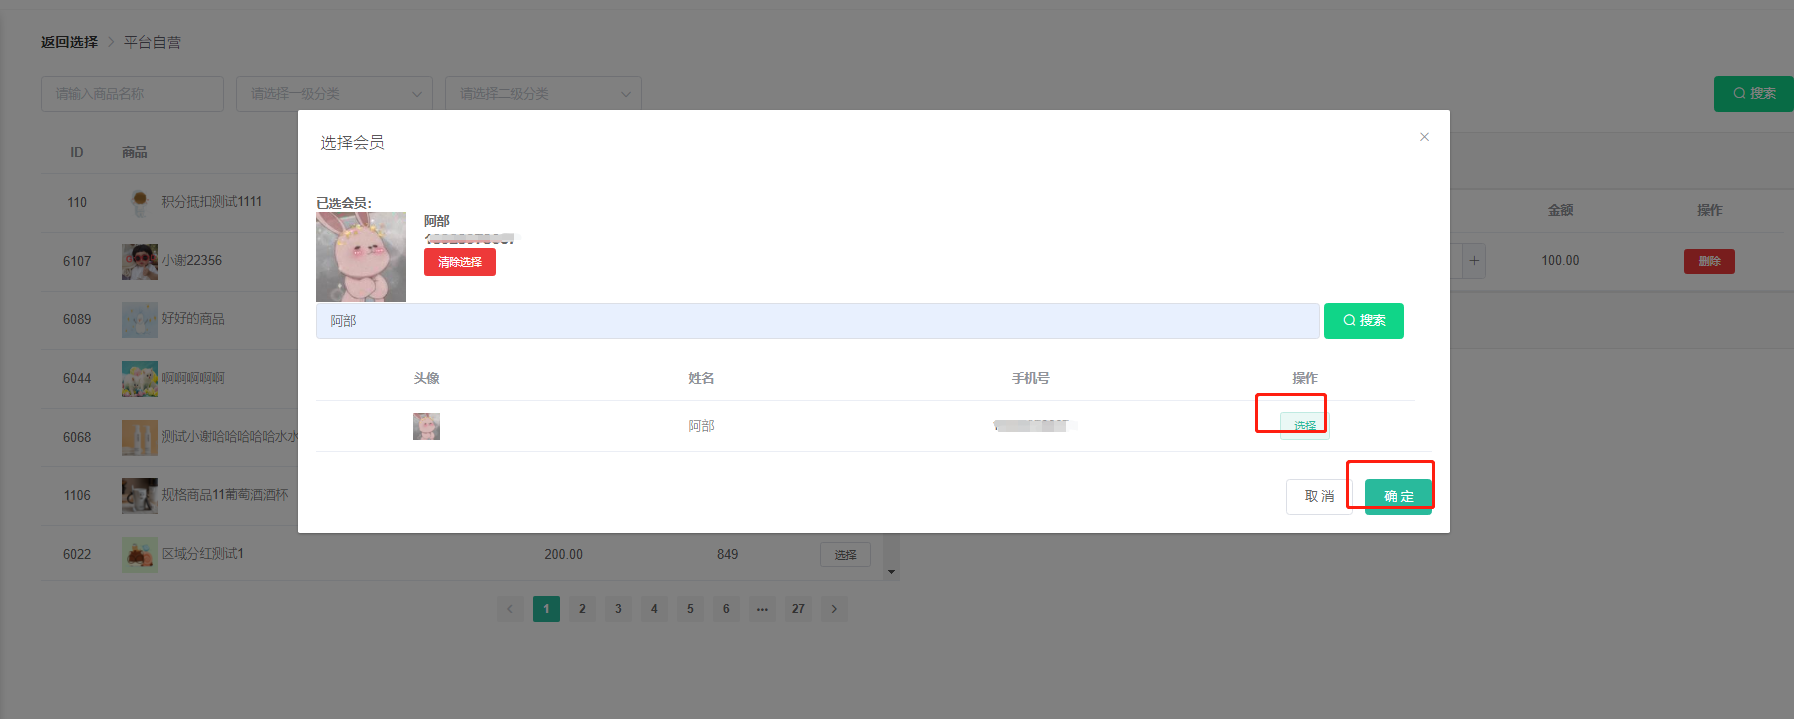Click product thumbnail for 好好的商品
This screenshot has height=719, width=1794.
tap(140, 320)
